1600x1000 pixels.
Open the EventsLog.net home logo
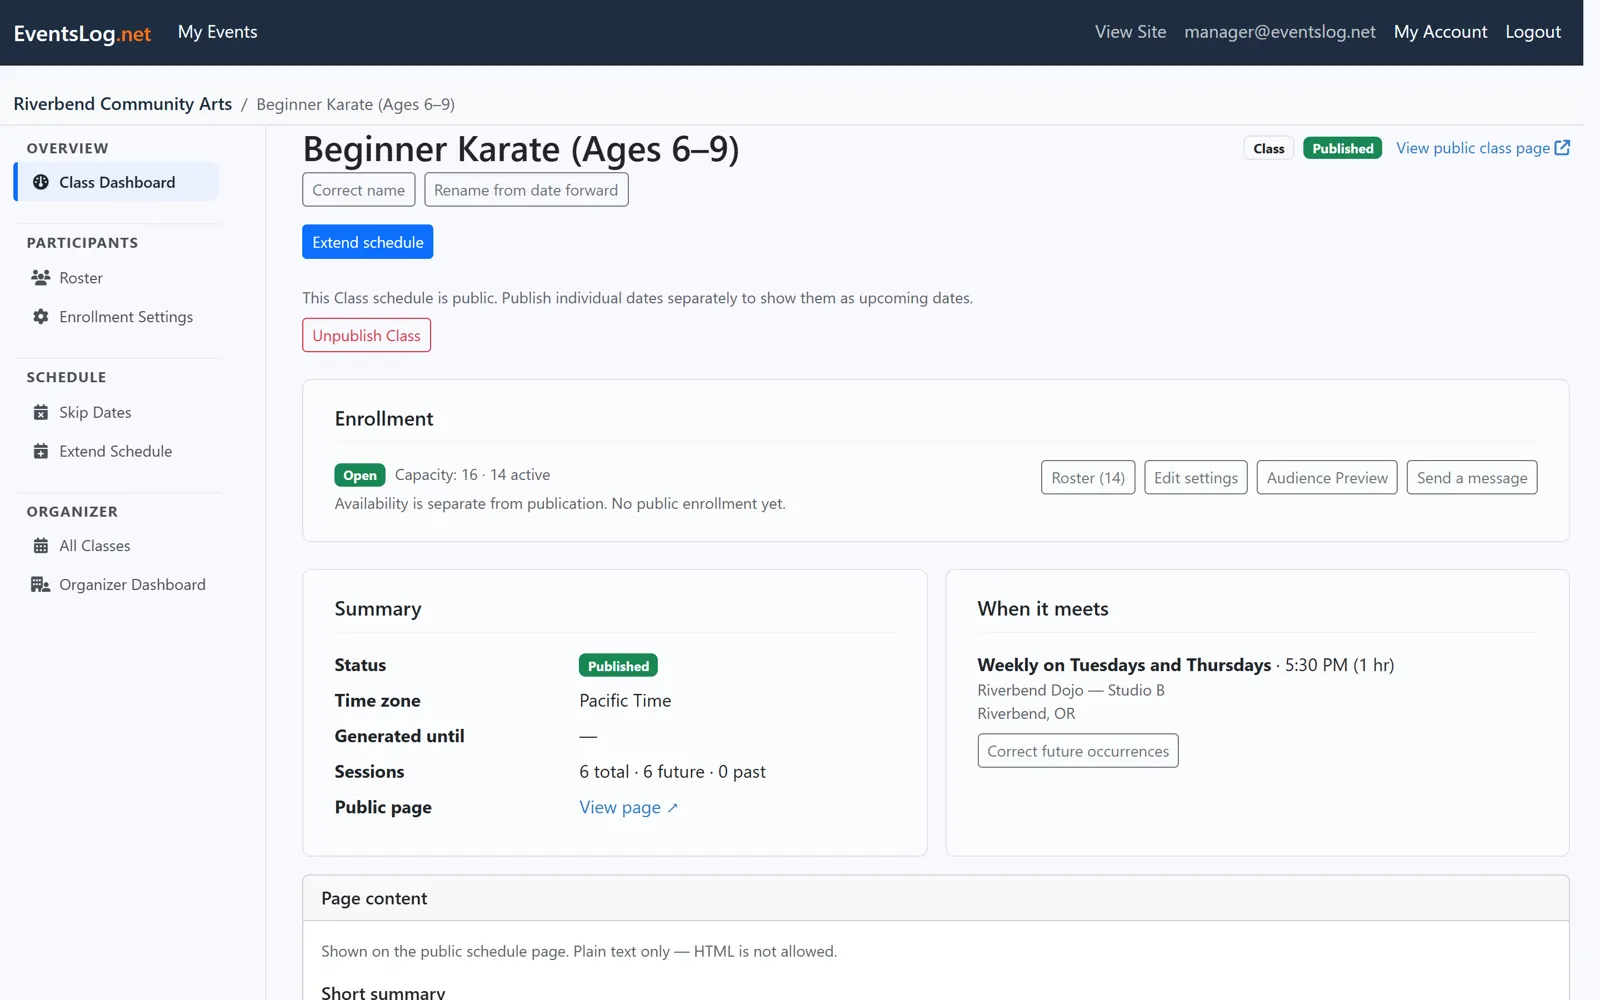click(x=82, y=33)
